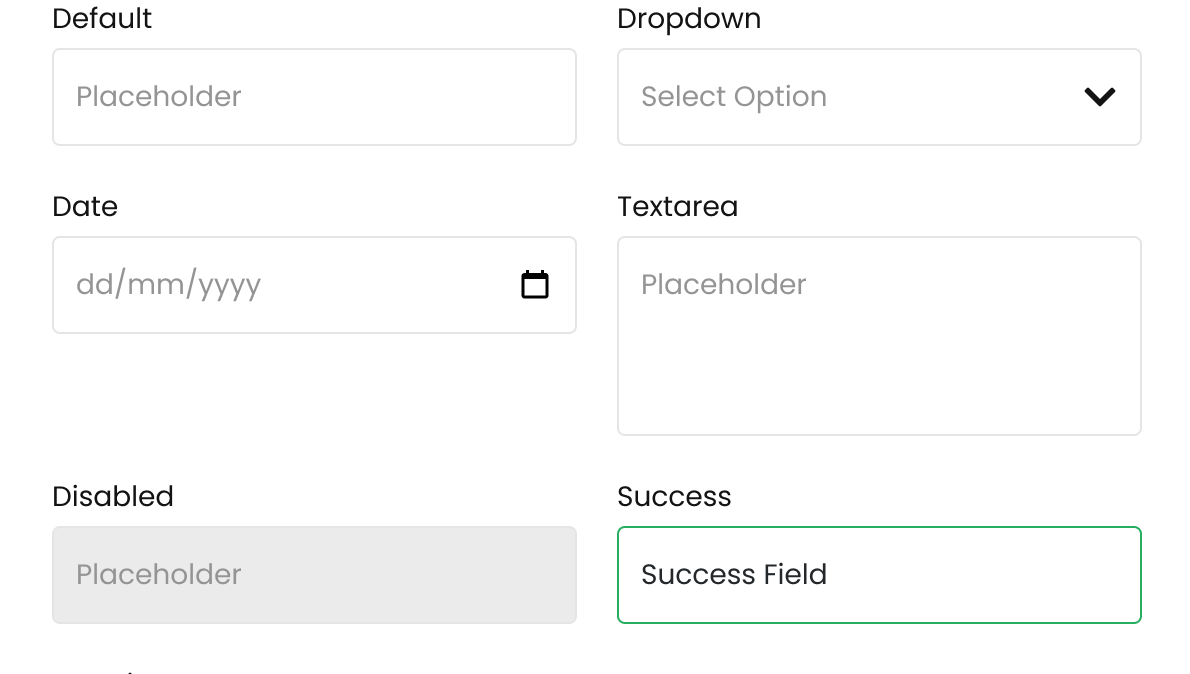The height and width of the screenshot is (674, 1190).
Task: Click the Textarea field label
Action: [677, 207]
